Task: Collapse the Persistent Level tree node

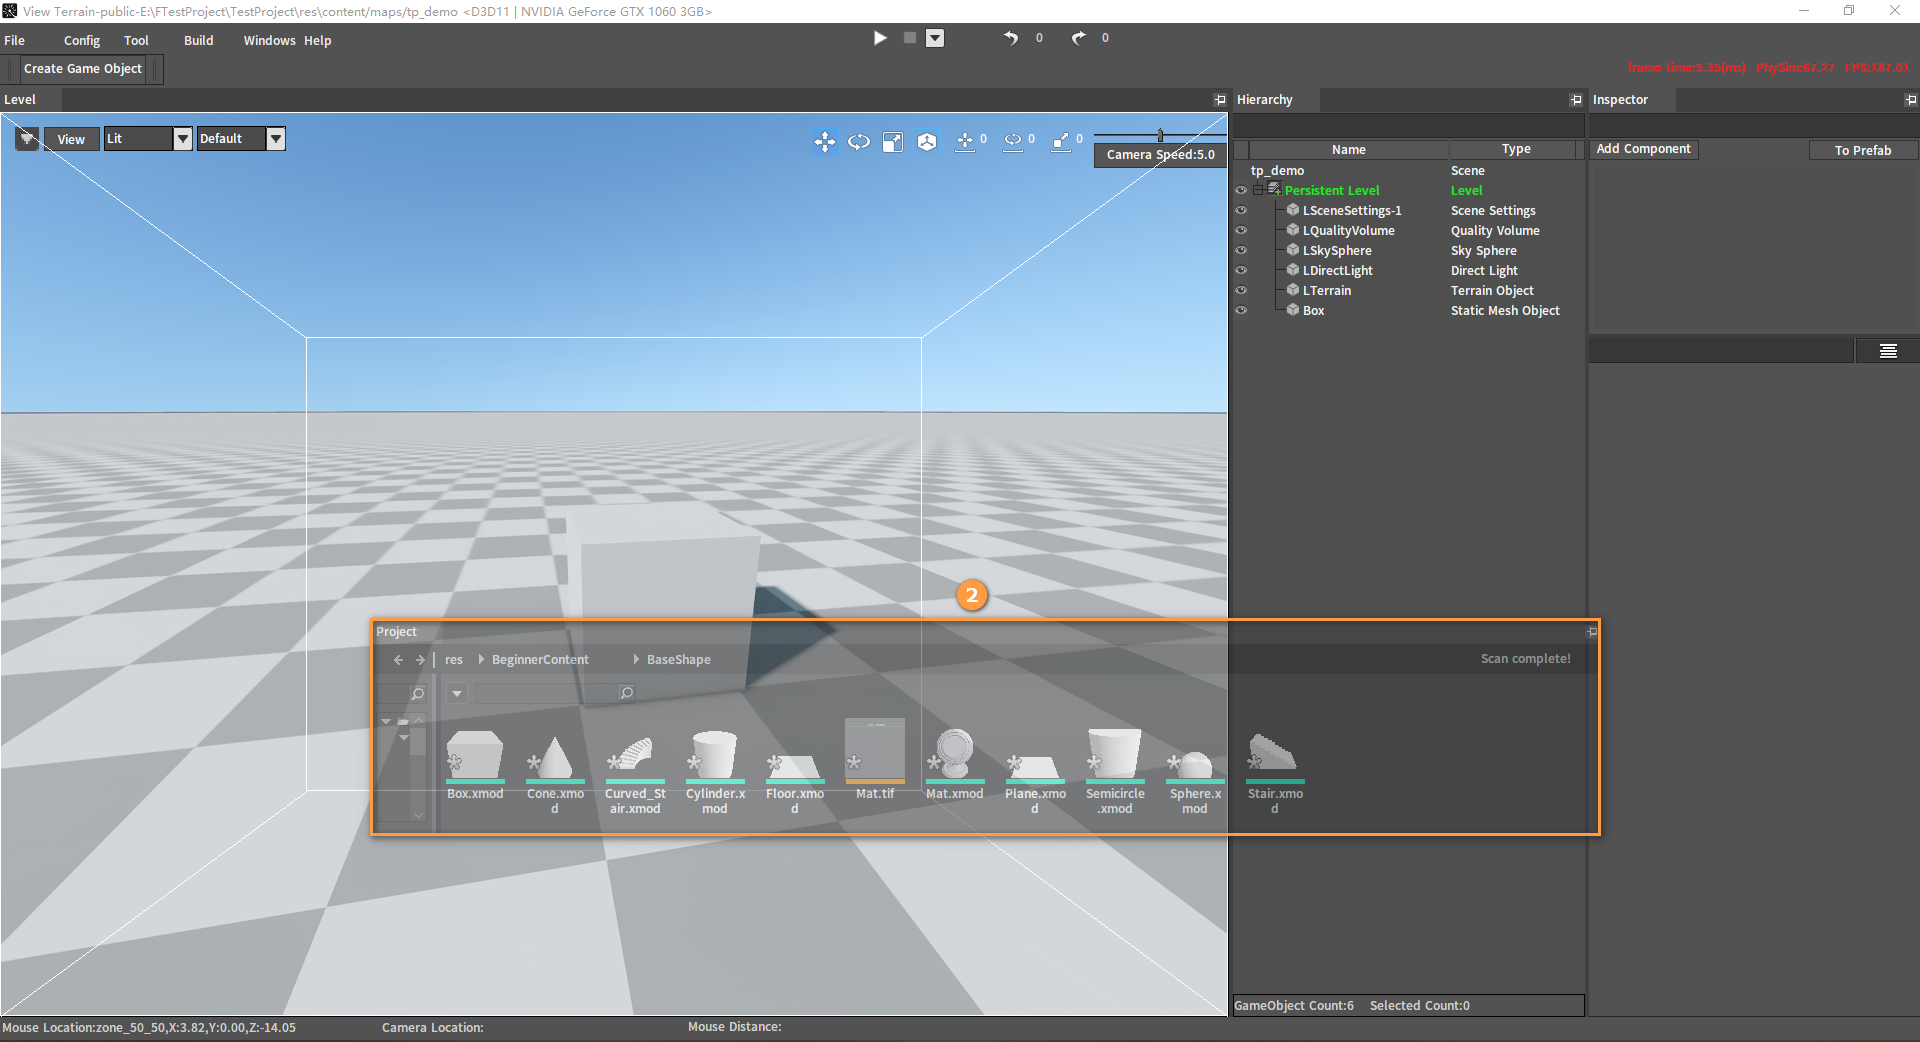Action: [x=1259, y=190]
